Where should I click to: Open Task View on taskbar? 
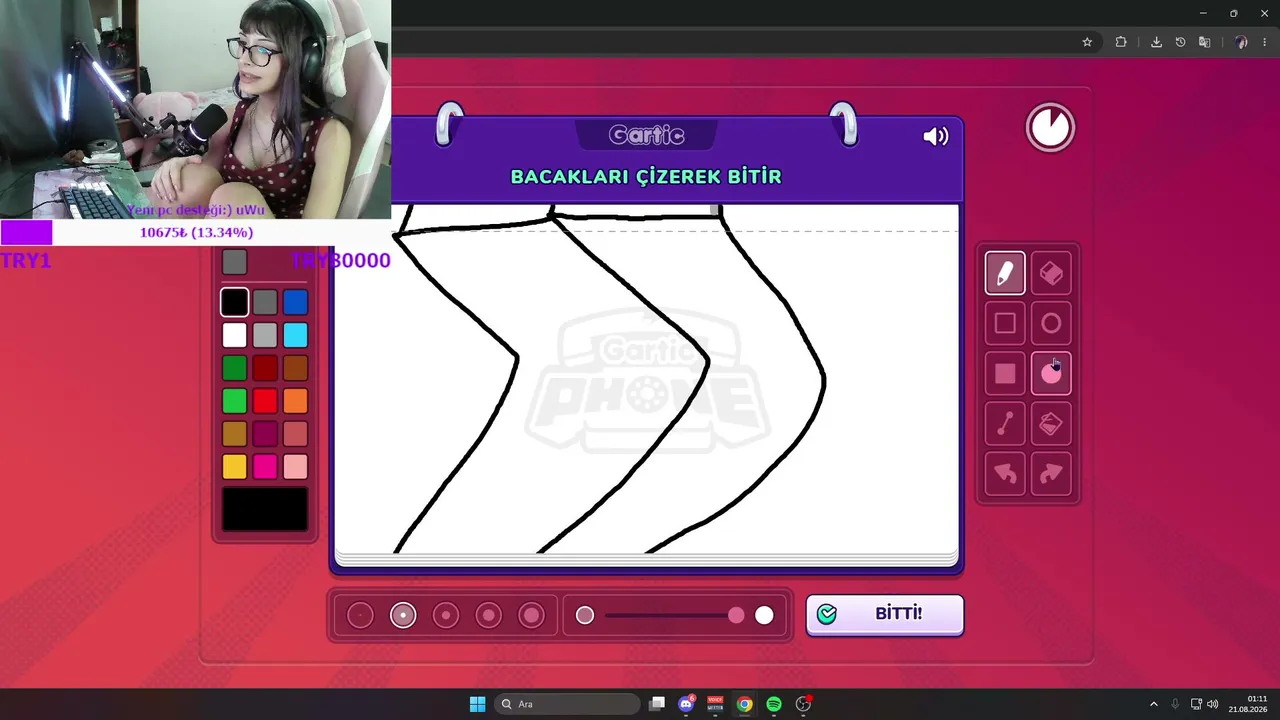(657, 704)
